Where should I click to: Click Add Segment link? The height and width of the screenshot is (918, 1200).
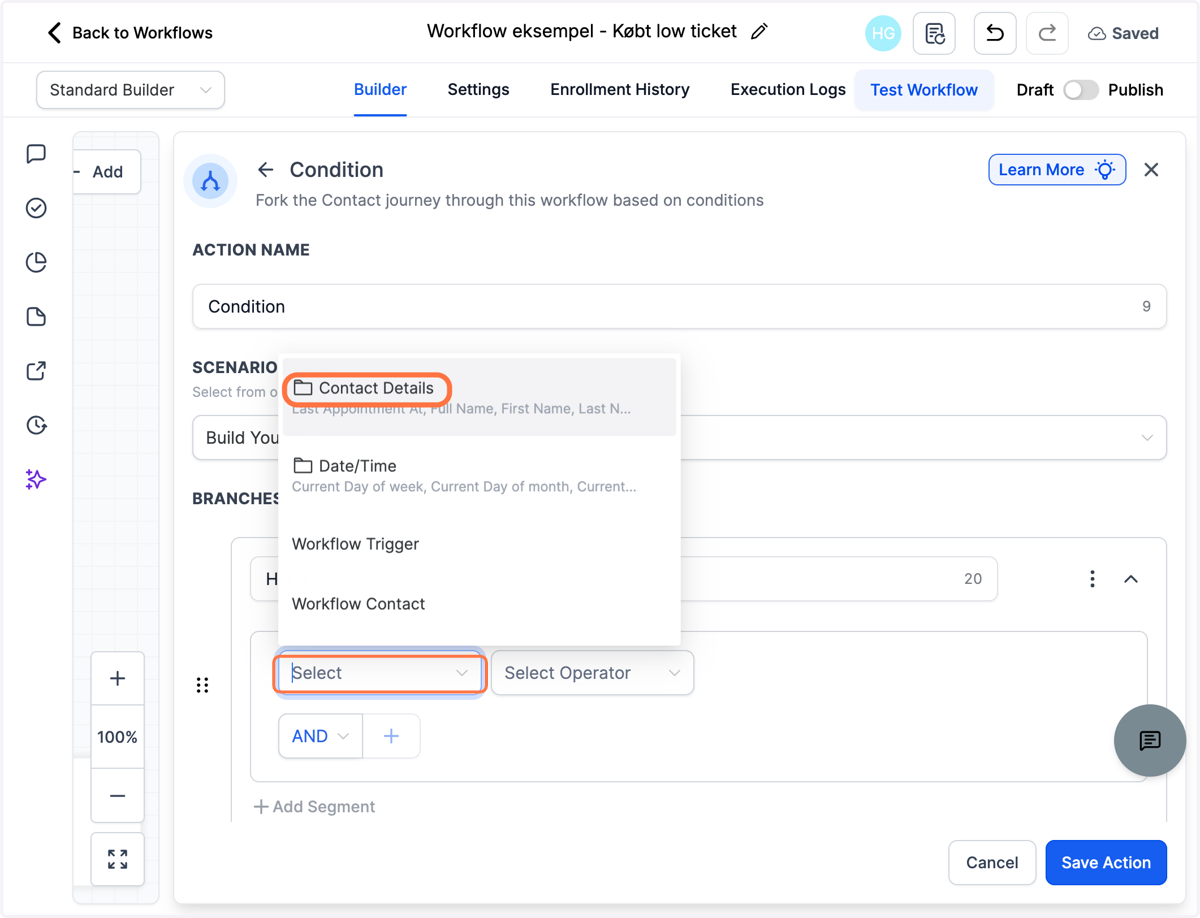[x=314, y=807]
